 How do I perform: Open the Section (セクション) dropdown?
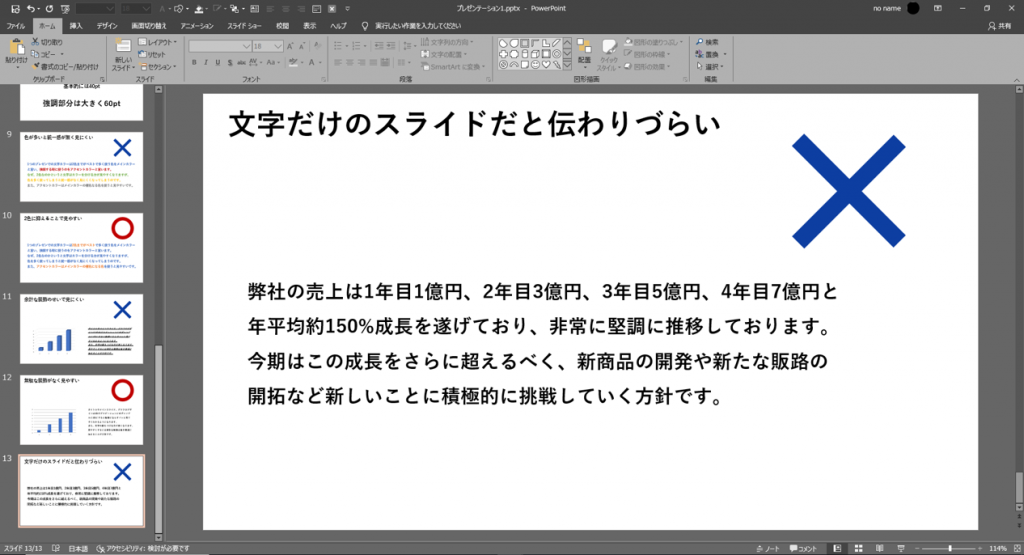pyautogui.click(x=157, y=67)
